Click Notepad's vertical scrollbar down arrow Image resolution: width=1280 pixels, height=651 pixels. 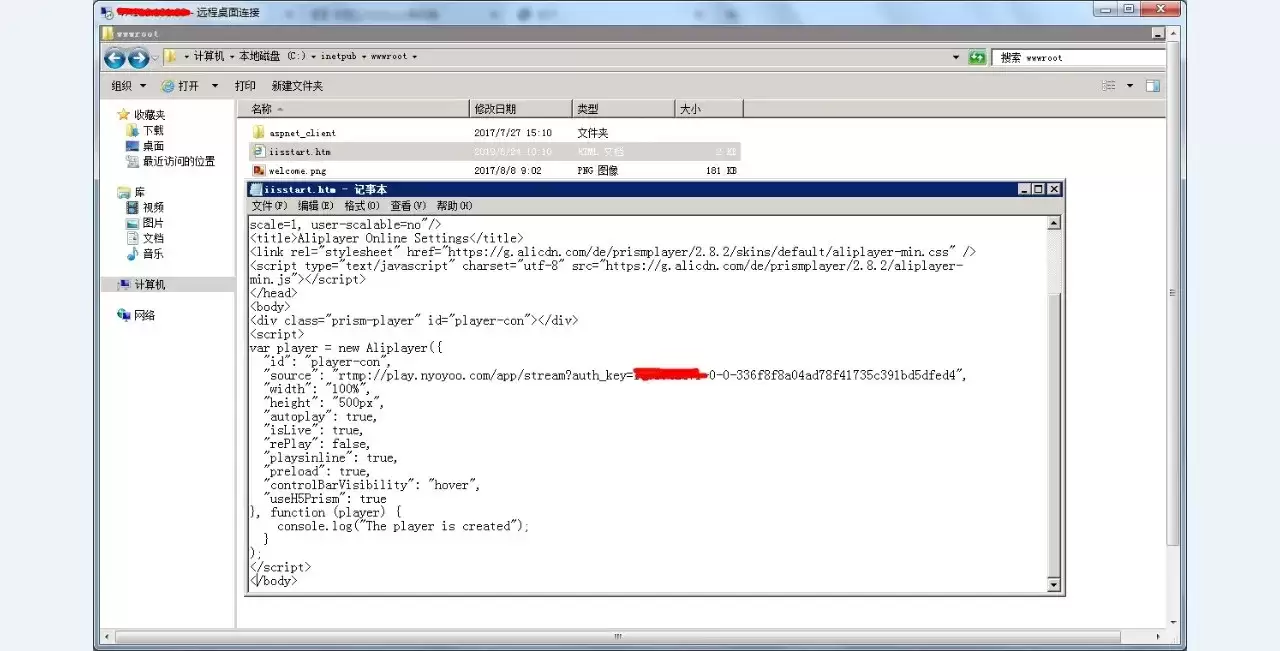click(1054, 584)
